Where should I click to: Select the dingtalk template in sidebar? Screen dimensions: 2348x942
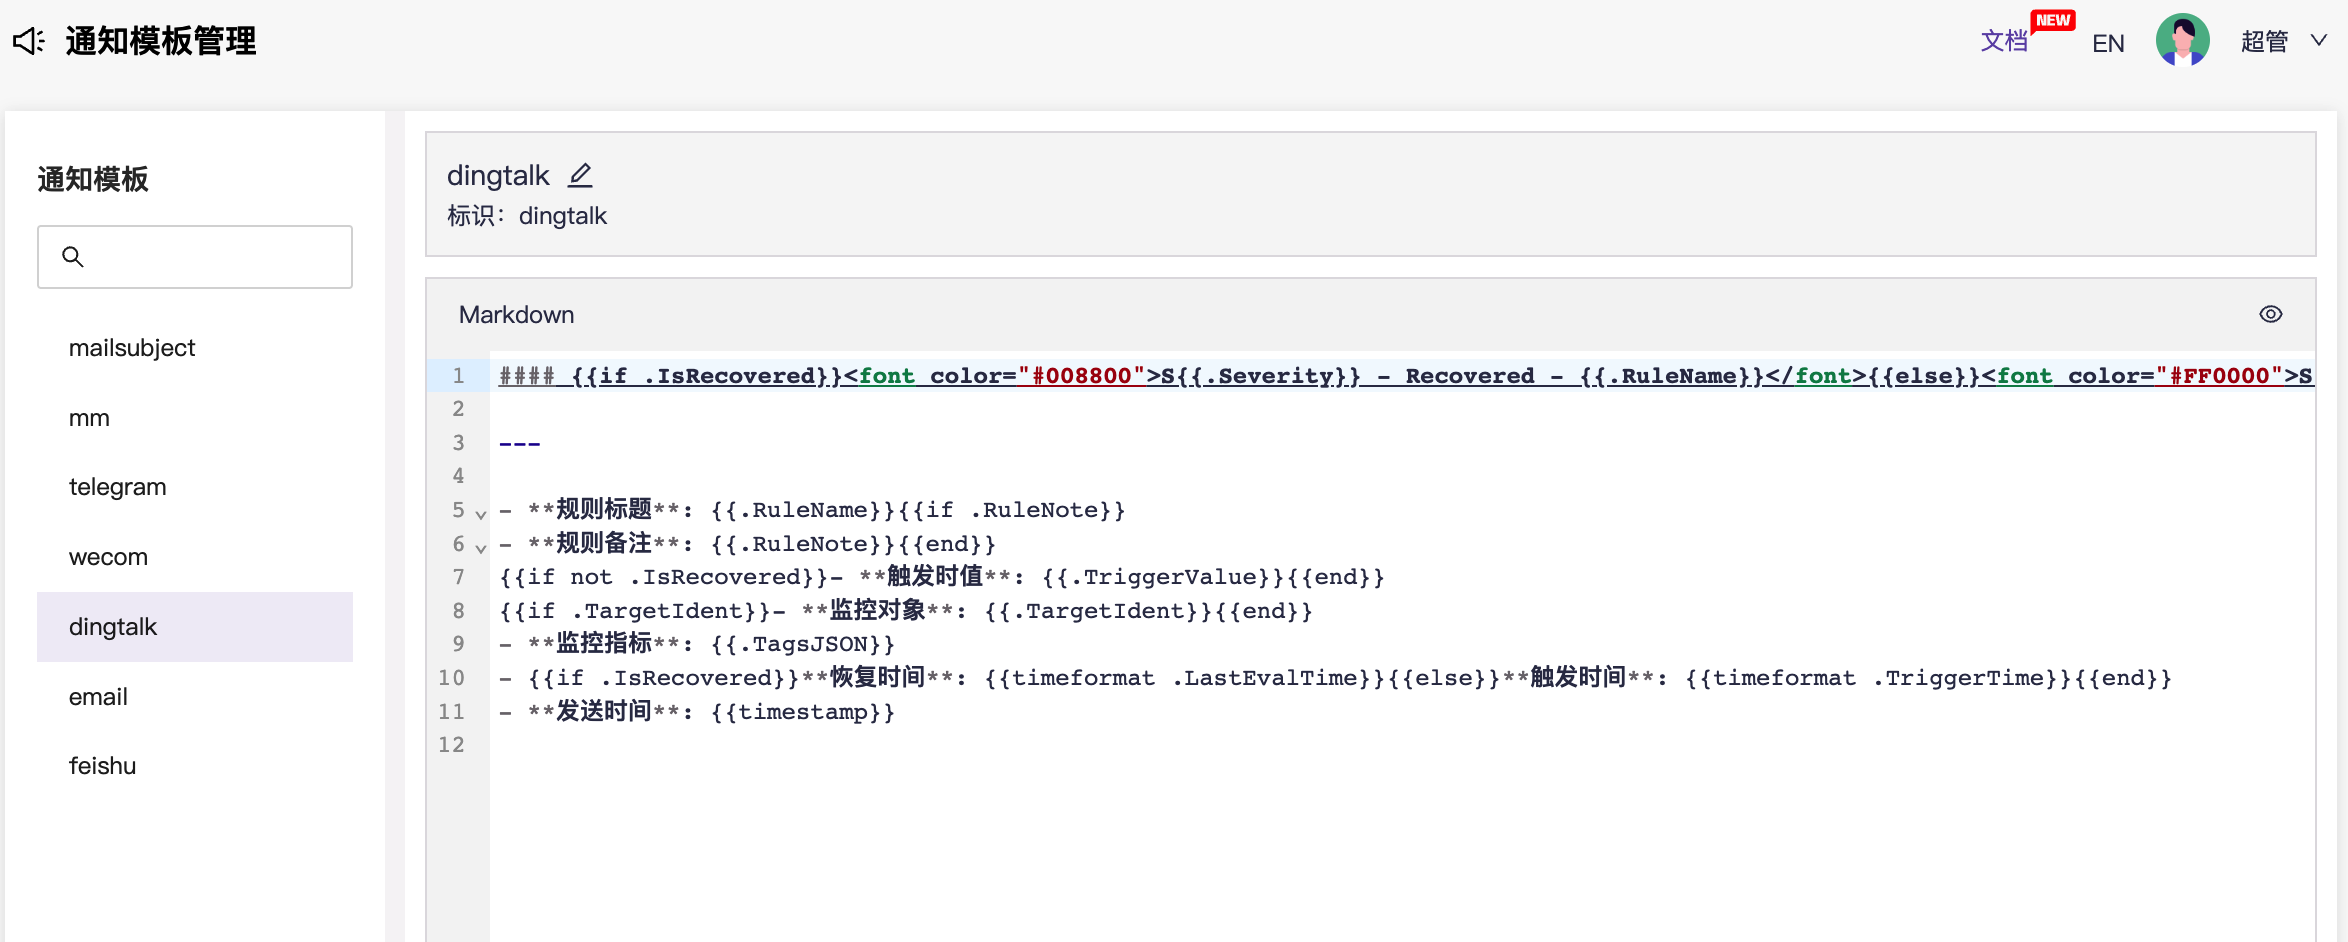(113, 627)
